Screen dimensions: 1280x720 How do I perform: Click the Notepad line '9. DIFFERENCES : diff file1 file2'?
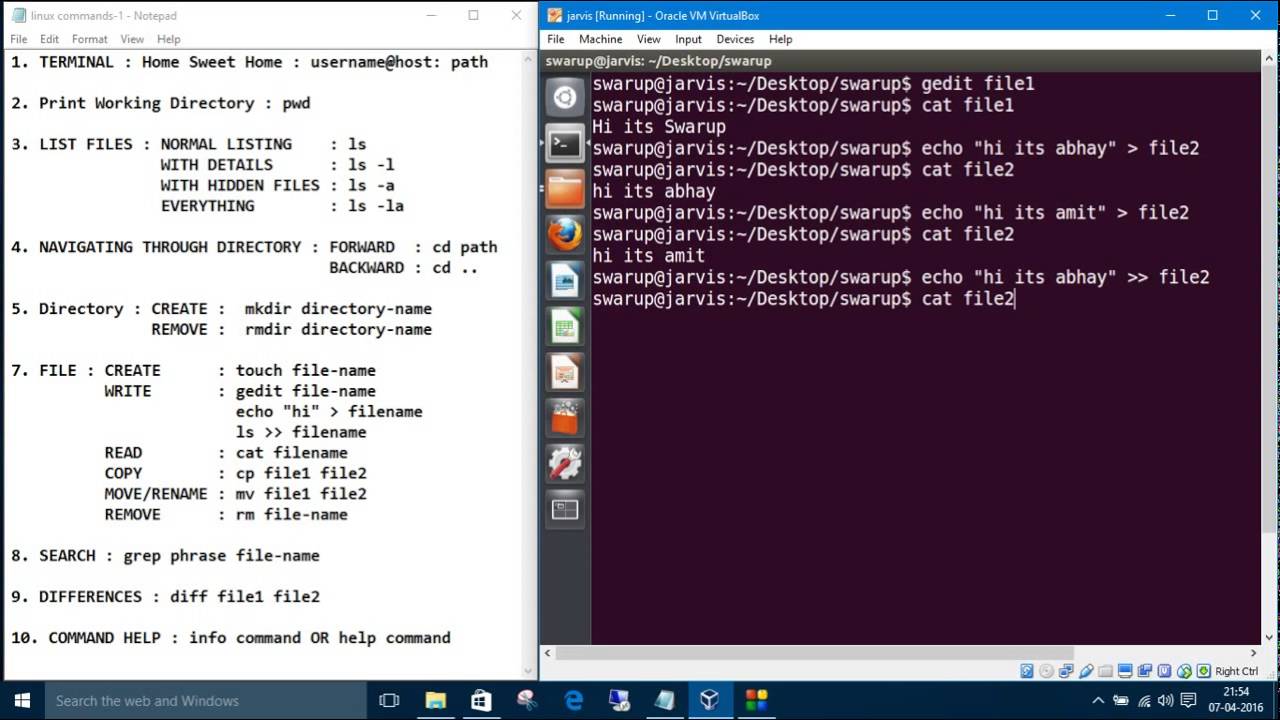coord(165,596)
